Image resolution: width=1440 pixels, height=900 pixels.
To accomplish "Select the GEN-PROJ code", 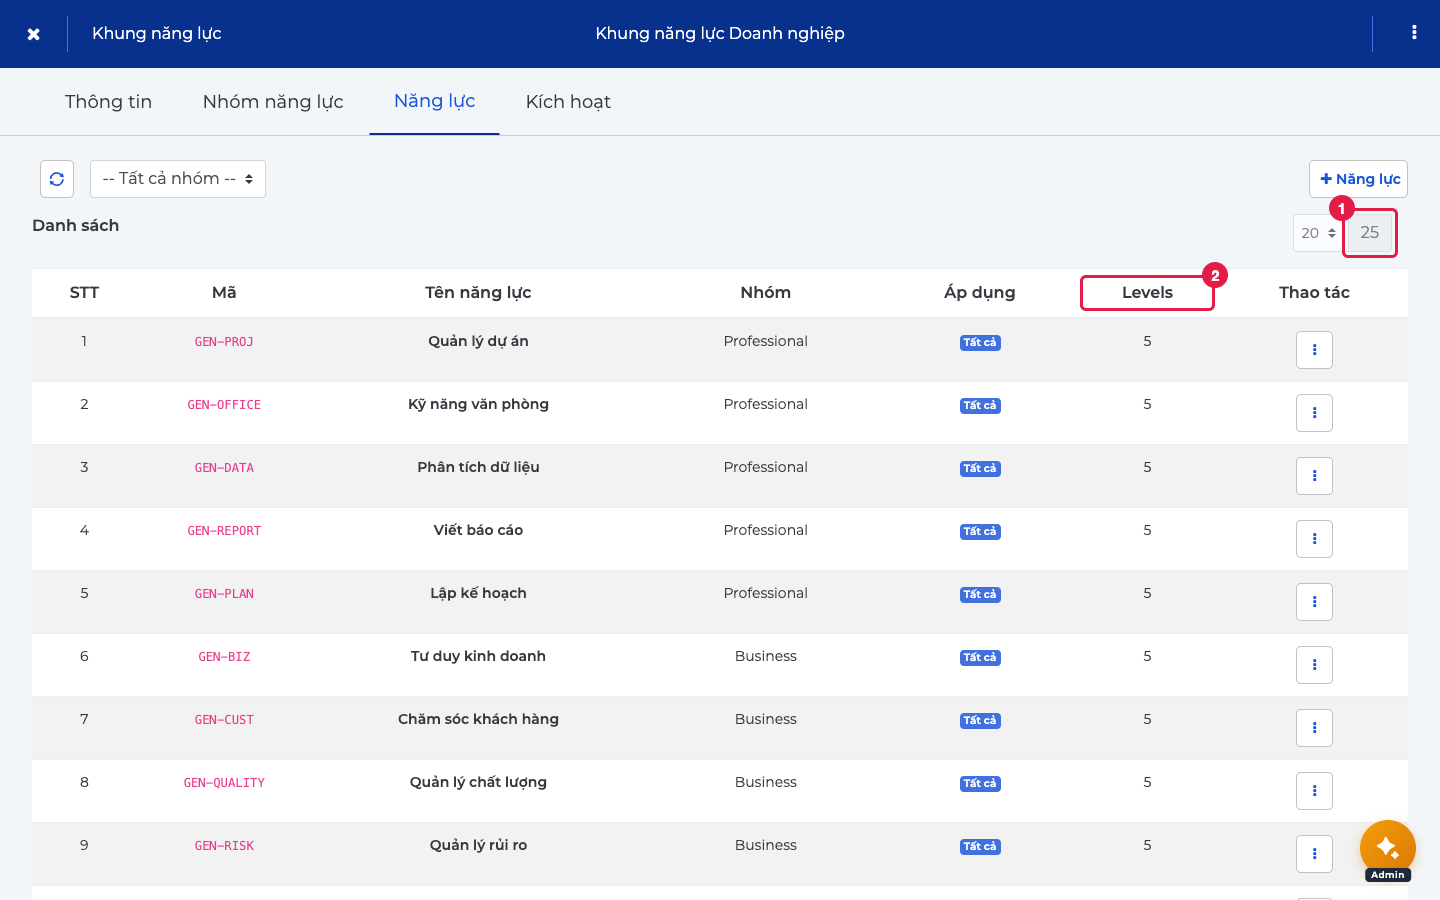I will tap(224, 342).
